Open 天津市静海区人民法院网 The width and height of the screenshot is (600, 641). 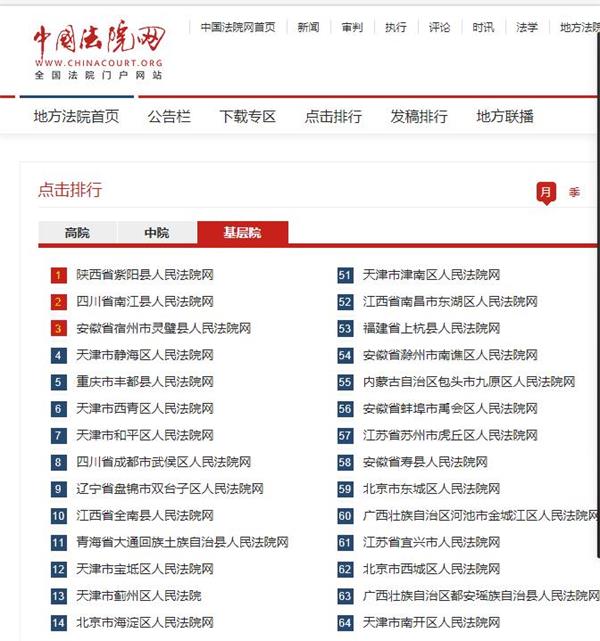point(145,355)
